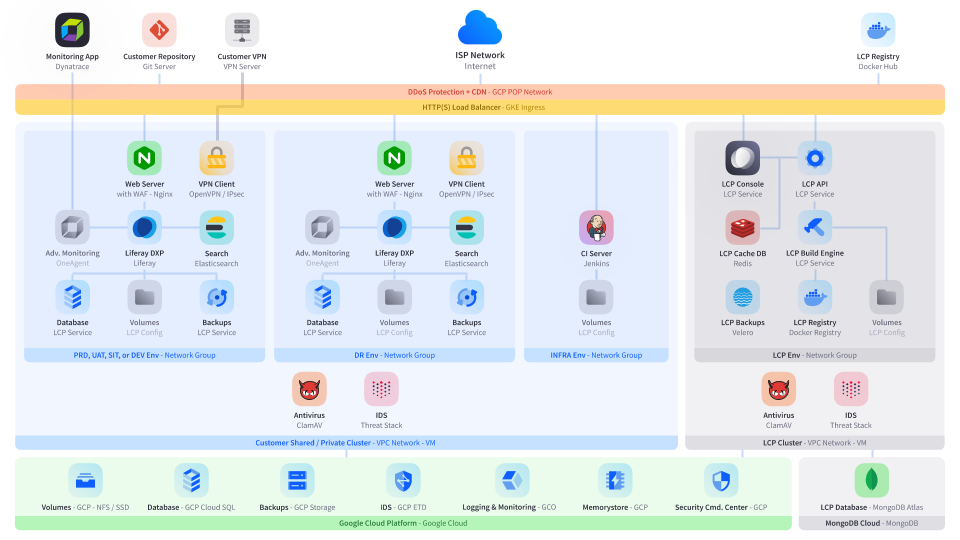Click the Customer VPN Server icon

pos(242,30)
